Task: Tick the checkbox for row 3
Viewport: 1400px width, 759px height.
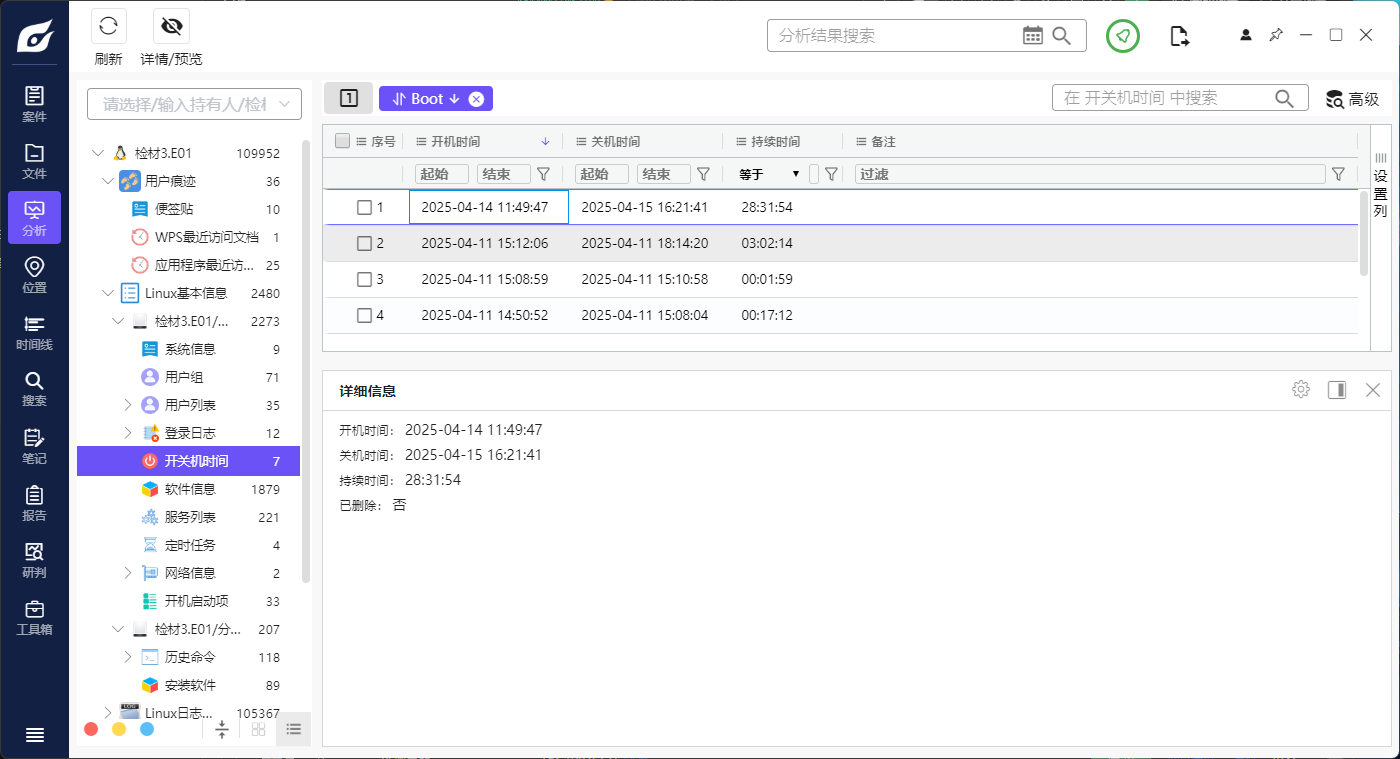Action: click(x=365, y=279)
